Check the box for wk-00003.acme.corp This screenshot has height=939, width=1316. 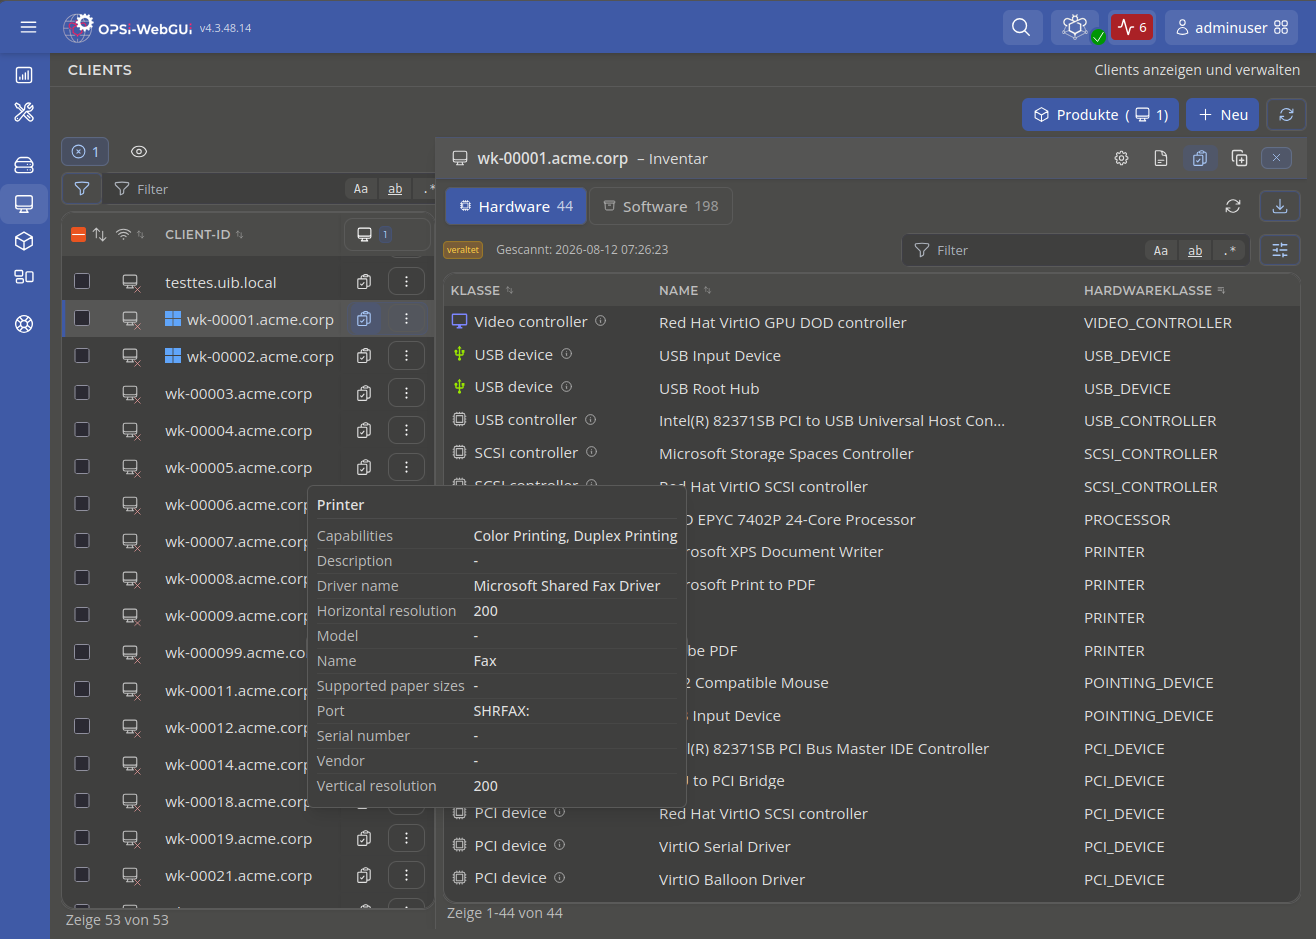coord(82,393)
